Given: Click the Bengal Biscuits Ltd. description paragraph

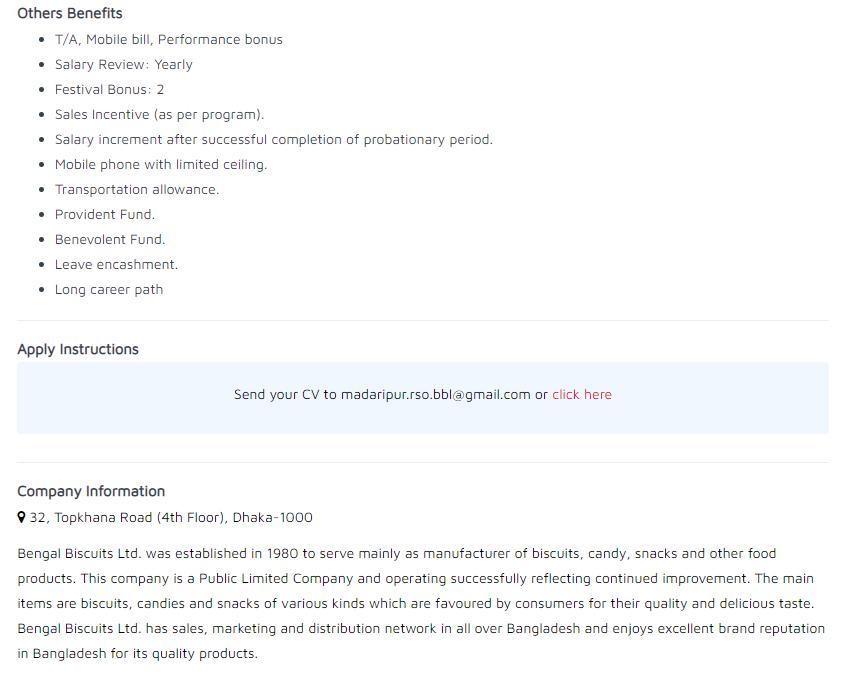Looking at the screenshot, I should click(x=421, y=603).
